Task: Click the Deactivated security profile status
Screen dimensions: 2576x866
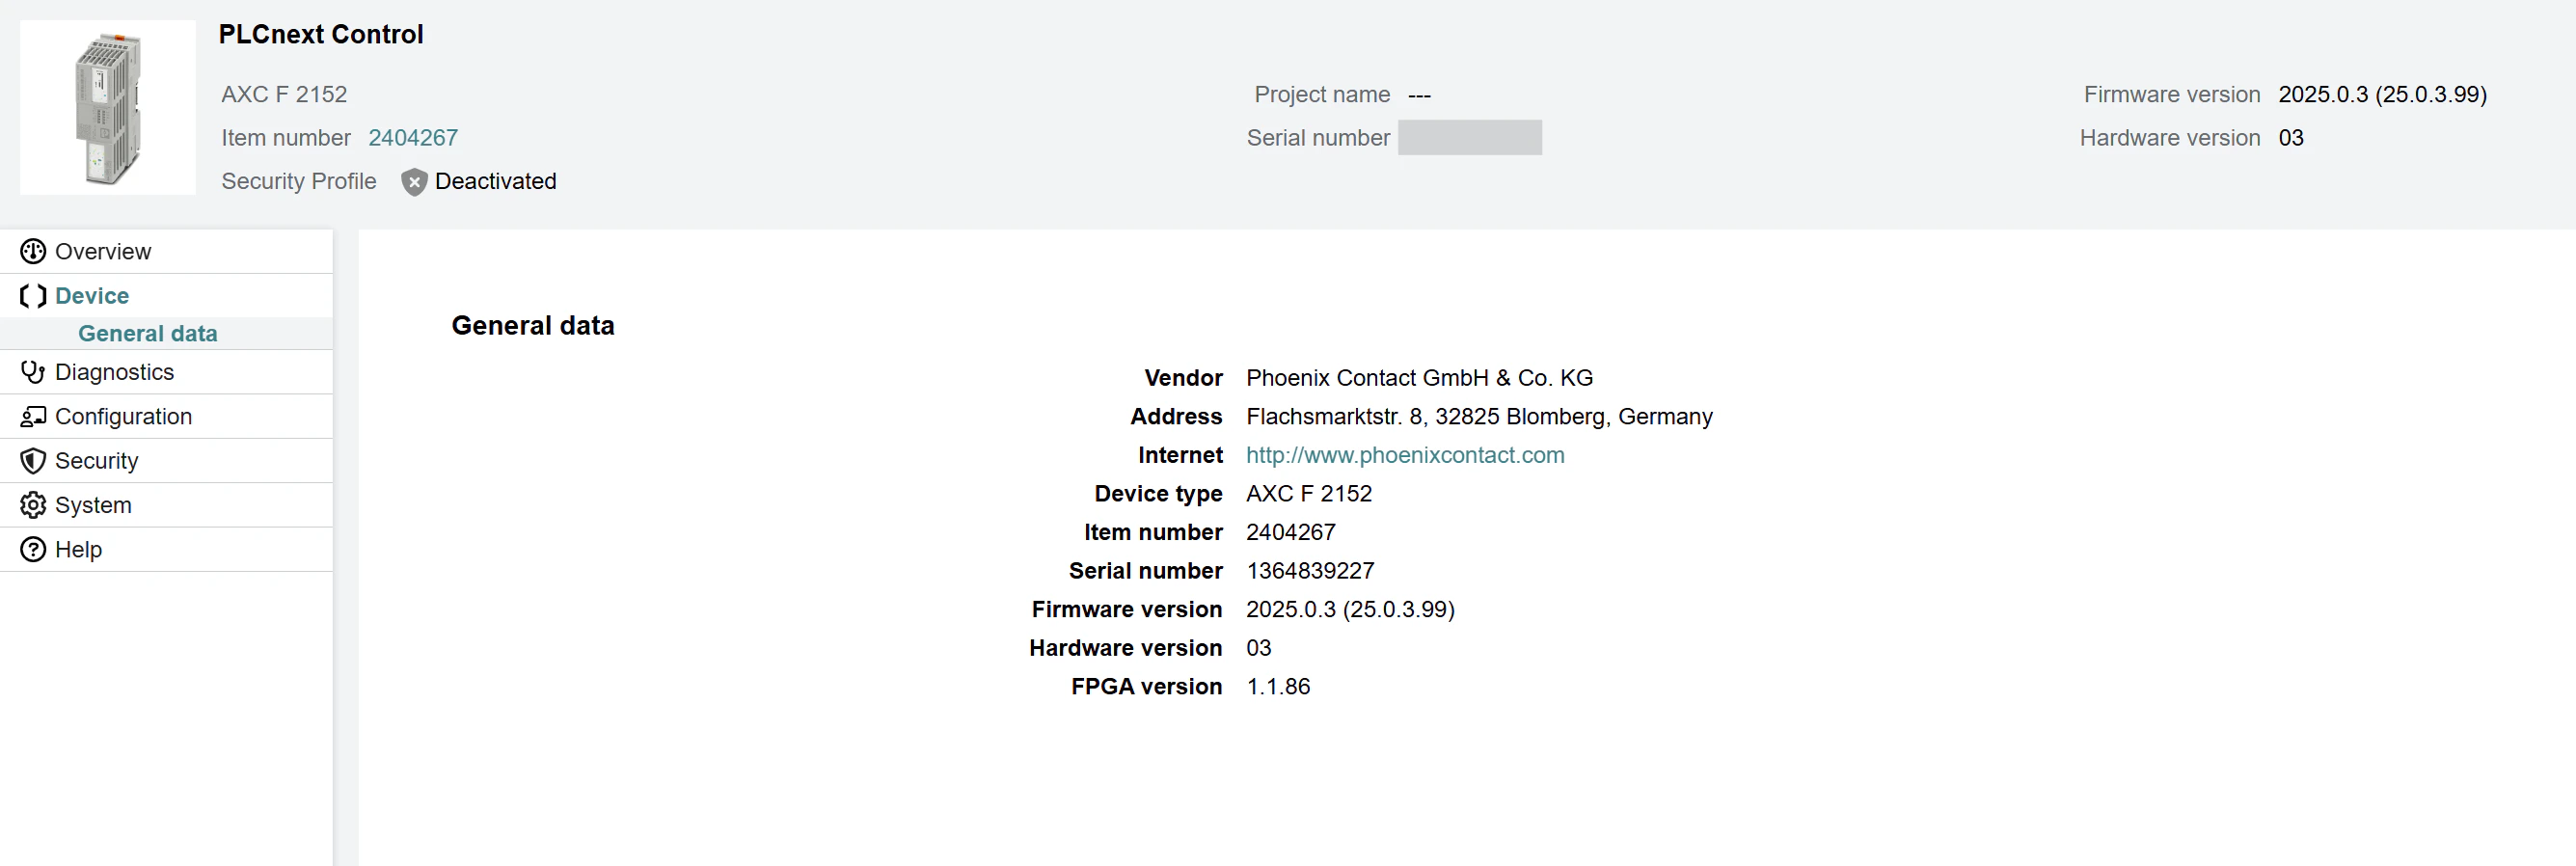Action: click(x=496, y=181)
